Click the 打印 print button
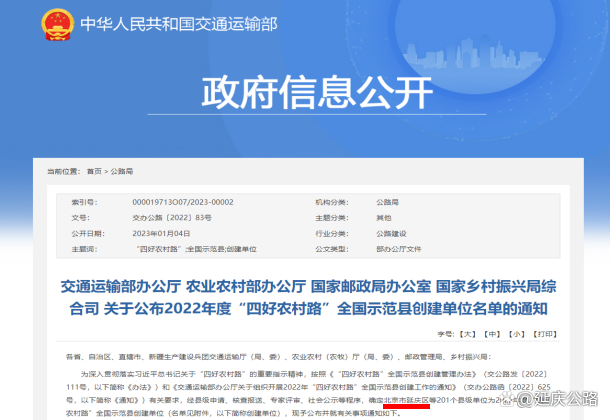This screenshot has height=420, width=610. click(545, 334)
